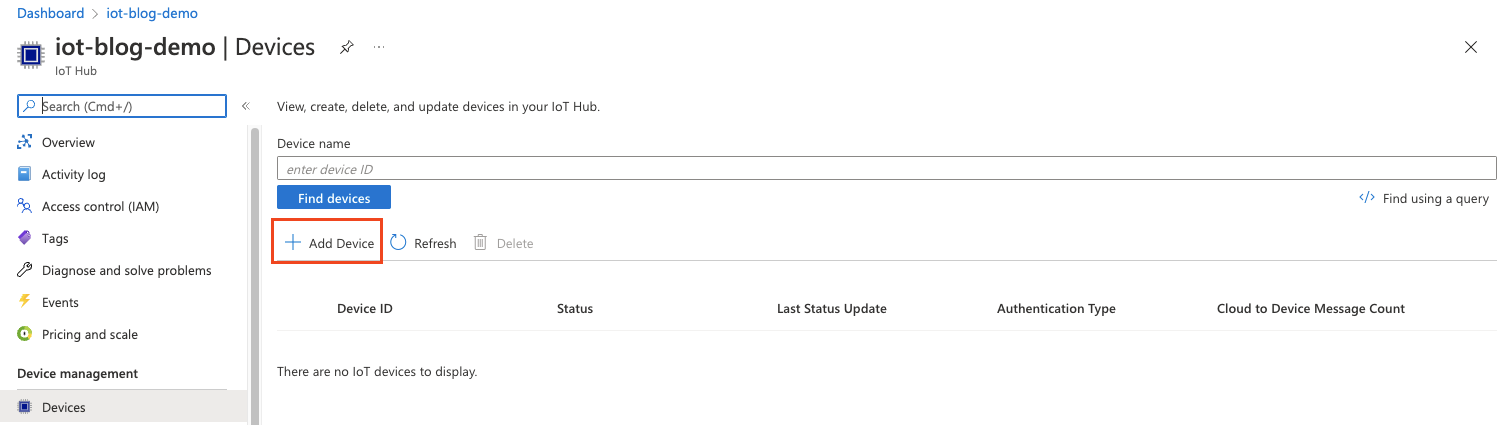Collapse the sidebar with the double chevron

click(x=245, y=106)
